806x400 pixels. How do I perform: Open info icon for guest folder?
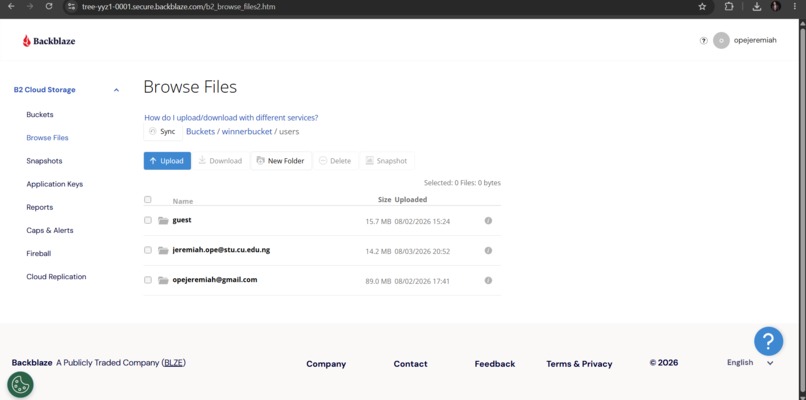coord(488,221)
